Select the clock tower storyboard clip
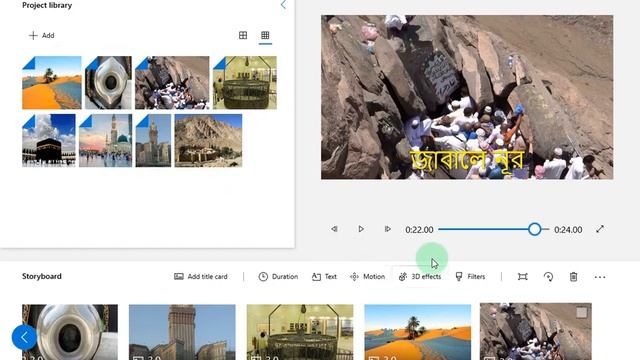640x360 pixels. pos(182,332)
